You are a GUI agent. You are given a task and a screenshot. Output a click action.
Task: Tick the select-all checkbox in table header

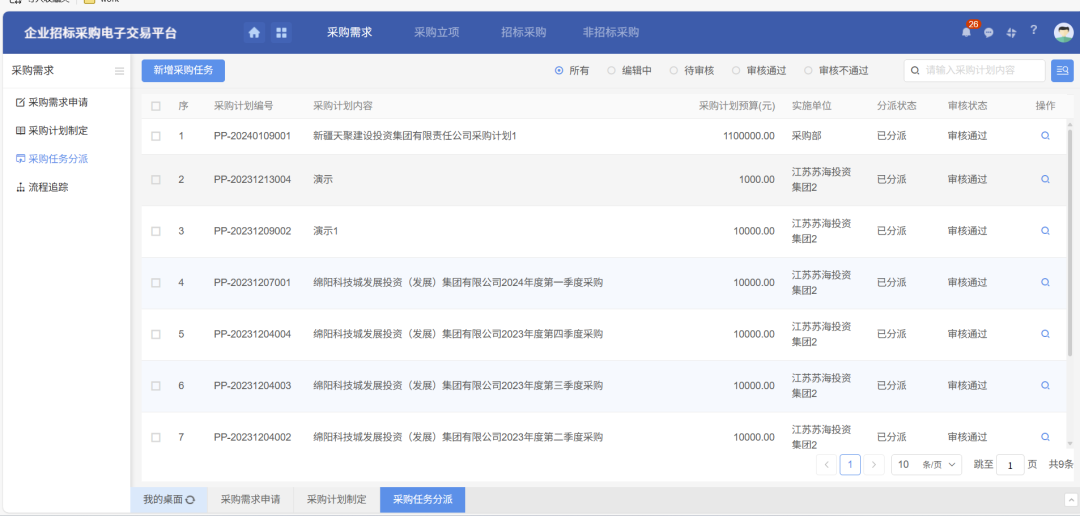[155, 105]
